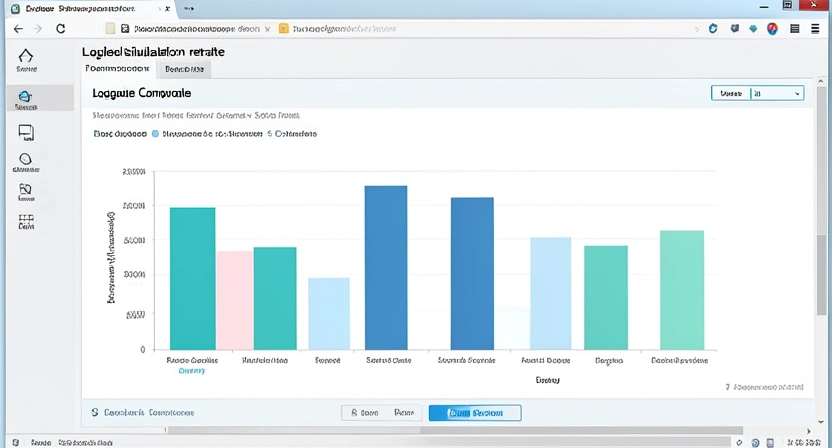Click the browser forward arrow
This screenshot has width=832, height=448.
[x=38, y=29]
